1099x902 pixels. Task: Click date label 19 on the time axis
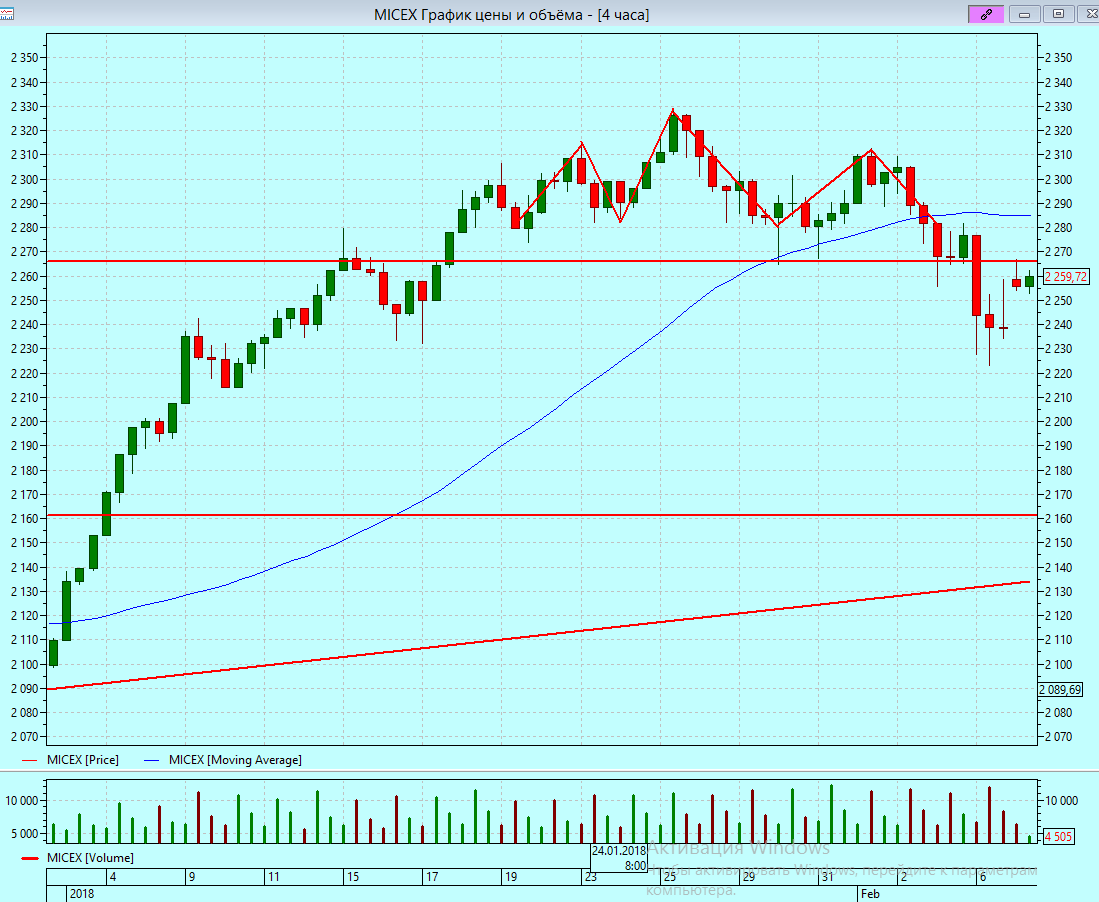(x=511, y=877)
